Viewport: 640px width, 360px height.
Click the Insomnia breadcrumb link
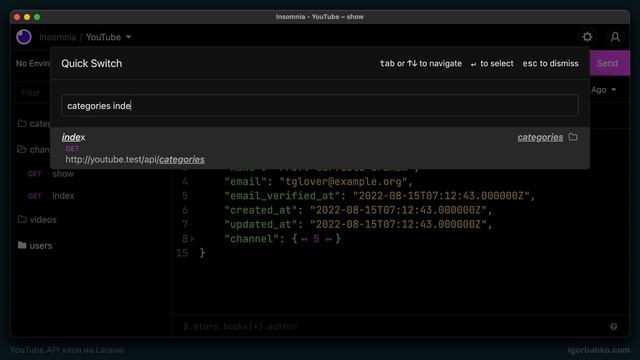pyautogui.click(x=58, y=37)
